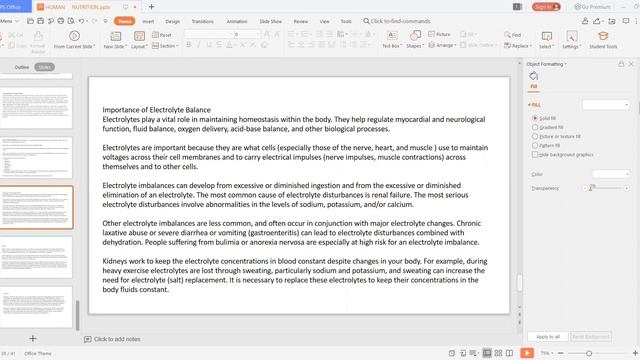Play slideshow with orange status bar button

(x=527, y=353)
